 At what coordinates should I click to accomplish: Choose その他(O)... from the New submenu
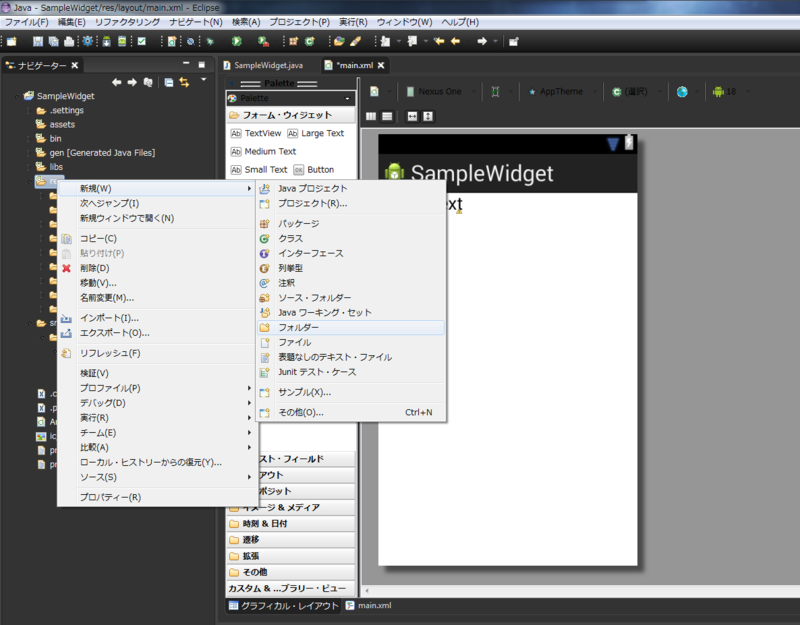coord(351,412)
